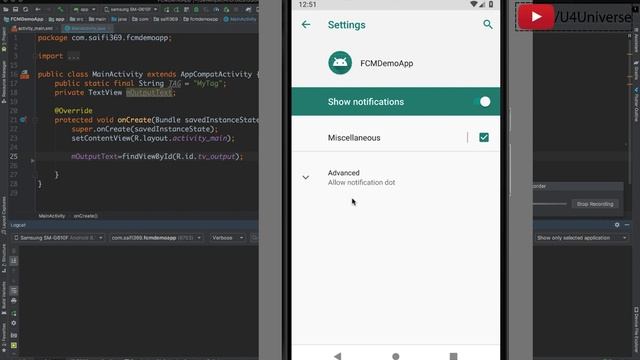Image resolution: width=640 pixels, height=360 pixels.
Task: Click the Logcat screen capture camera icon
Action: click(13, 335)
